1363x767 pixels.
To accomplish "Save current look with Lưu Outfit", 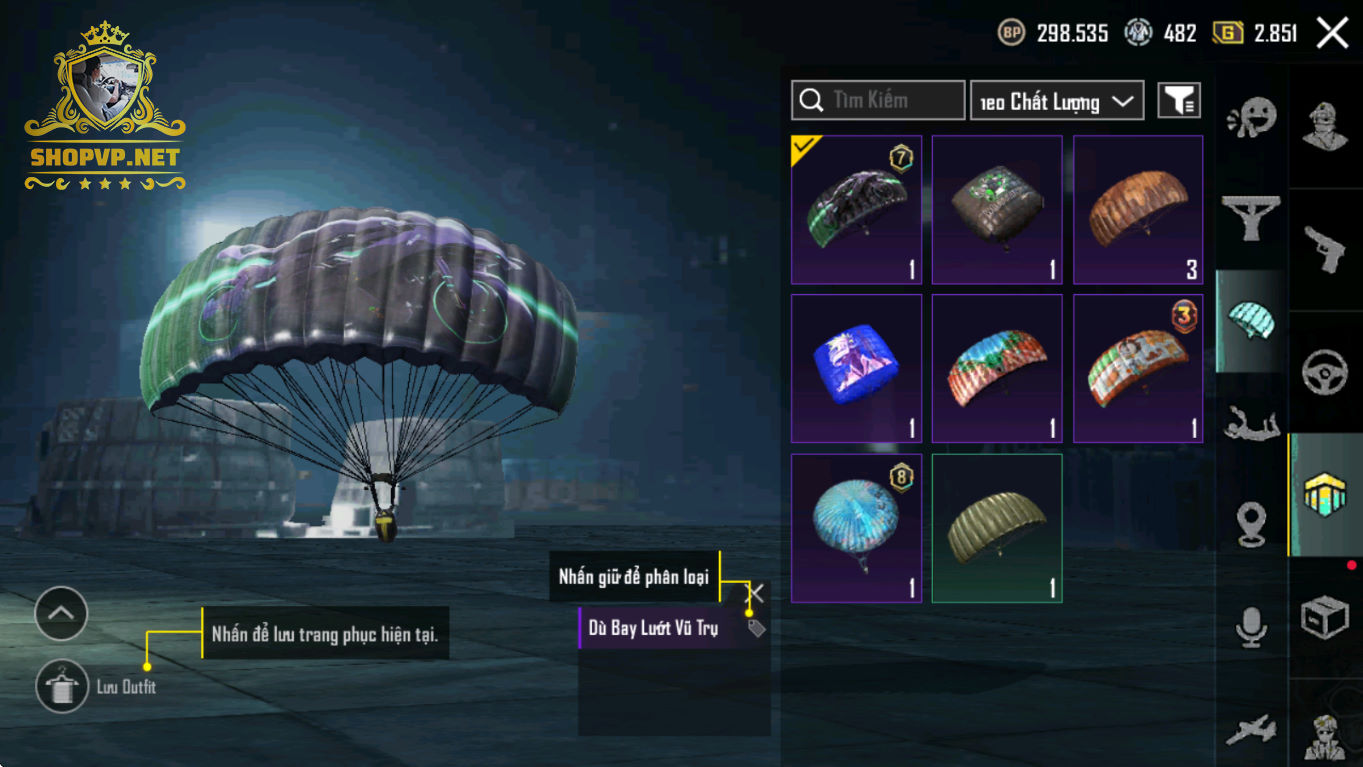I will tap(61, 687).
